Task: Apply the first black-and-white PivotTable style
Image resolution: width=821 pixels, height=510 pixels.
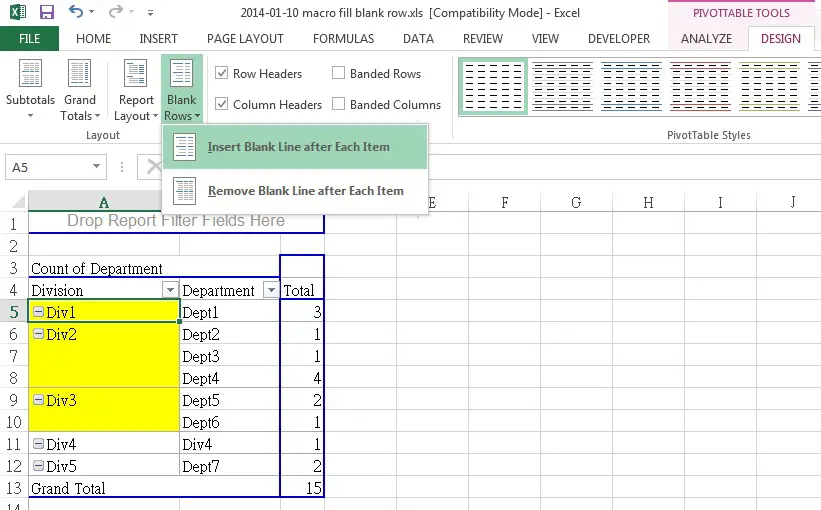Action: 493,86
